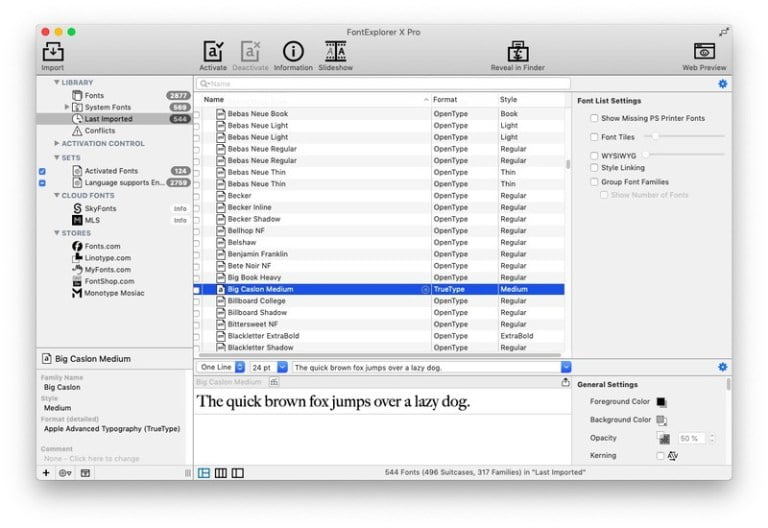Collapse the CLOUD FONTS section

click(x=57, y=195)
